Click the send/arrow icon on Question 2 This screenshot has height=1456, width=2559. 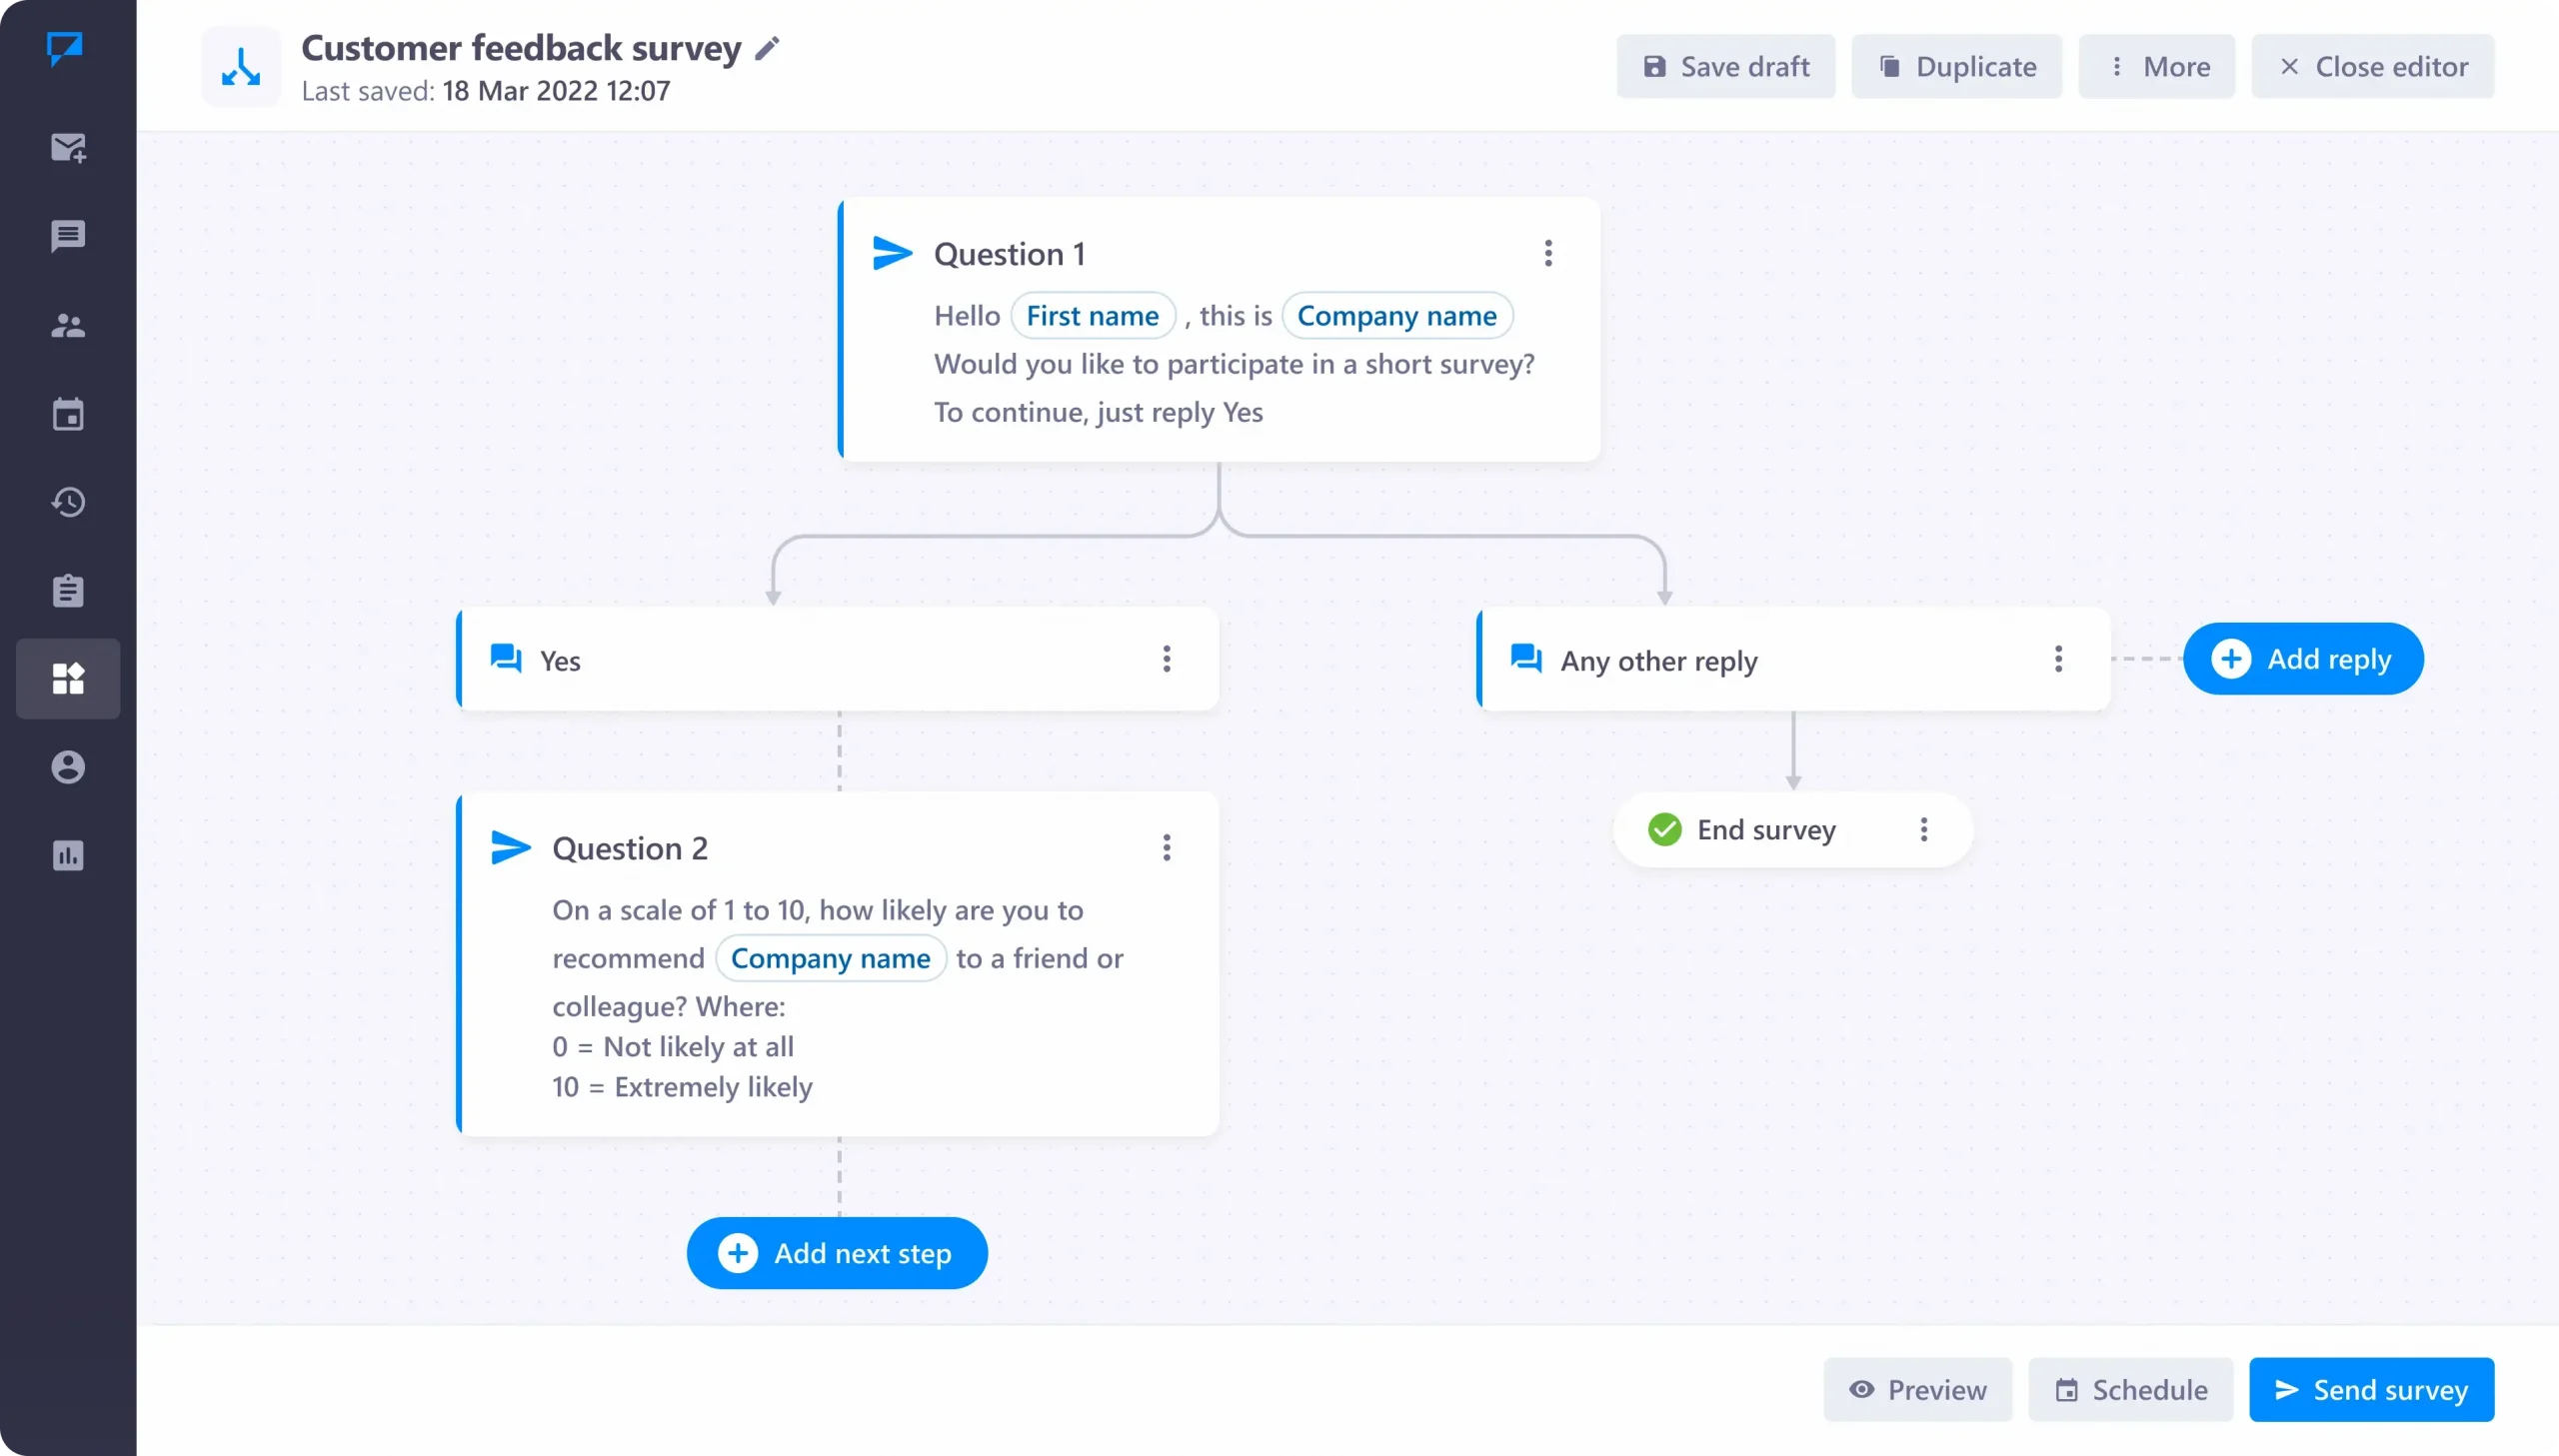(x=510, y=846)
